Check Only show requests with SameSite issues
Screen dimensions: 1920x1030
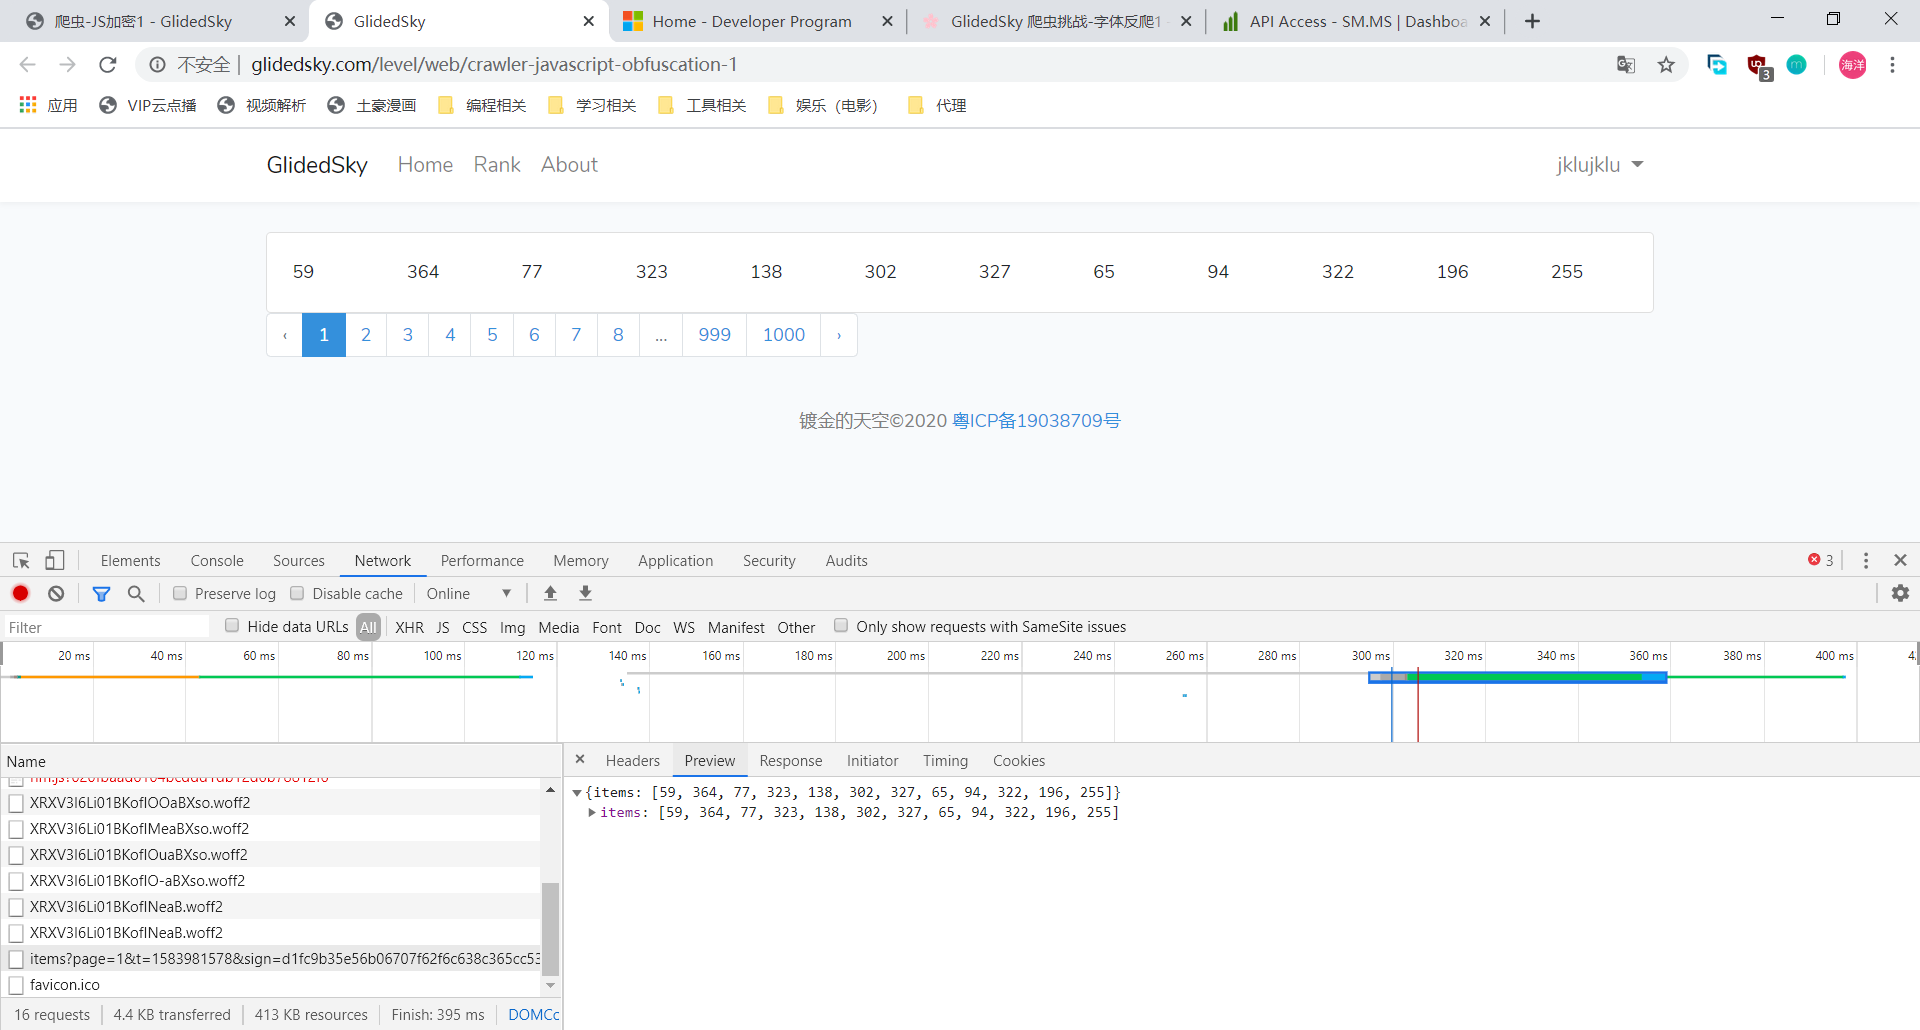tap(841, 625)
